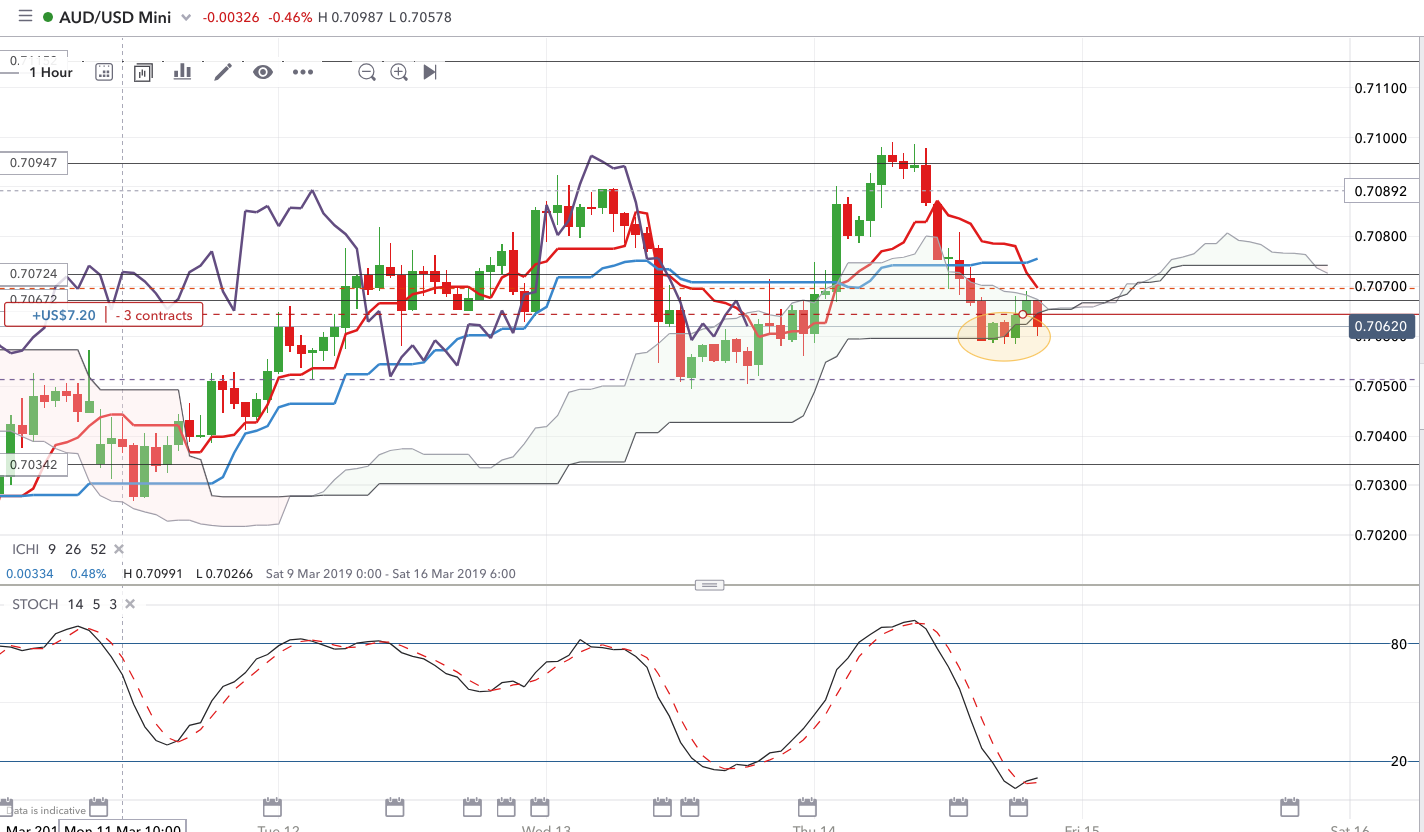The height and width of the screenshot is (832, 1424).
Task: Open the 1 Hour timeframe selector
Action: pyautogui.click(x=50, y=72)
